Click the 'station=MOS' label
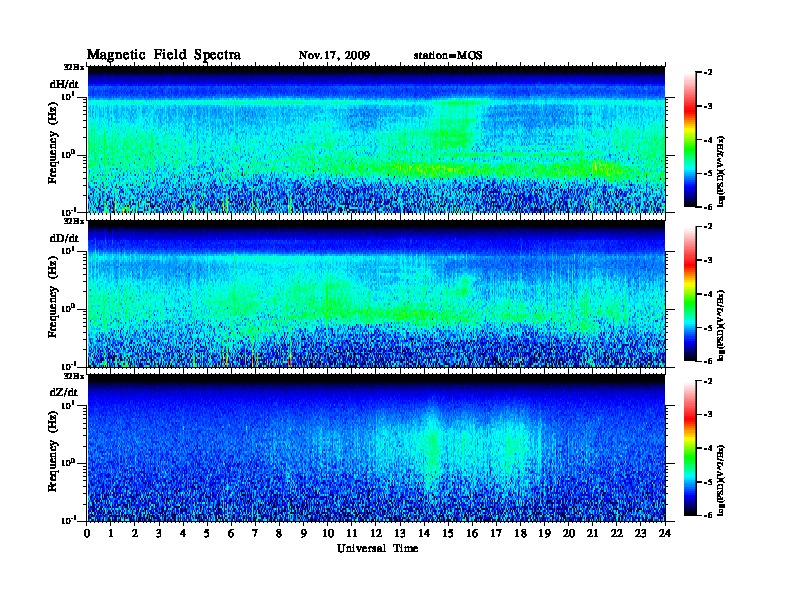The image size is (792, 612). point(448,56)
